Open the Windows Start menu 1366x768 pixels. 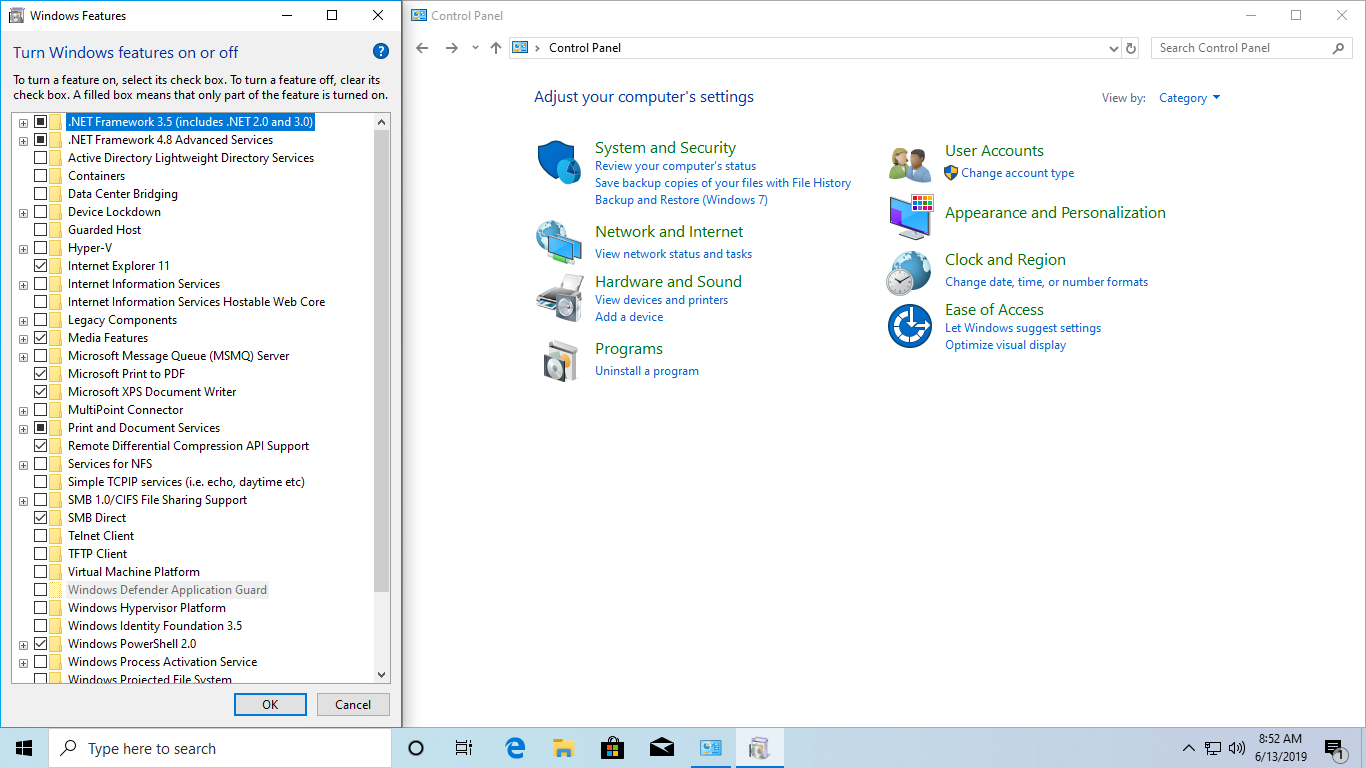[24, 748]
